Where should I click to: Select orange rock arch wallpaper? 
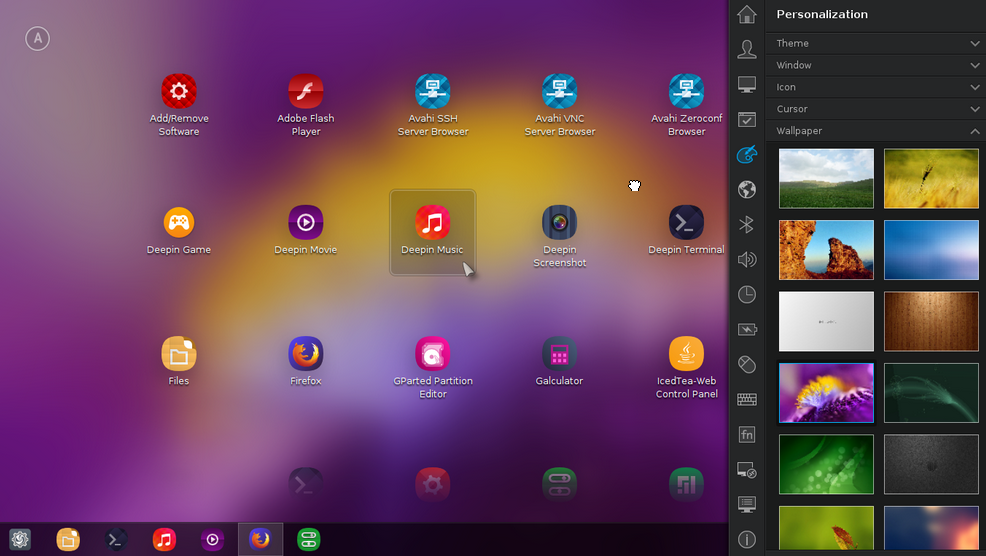[826, 250]
